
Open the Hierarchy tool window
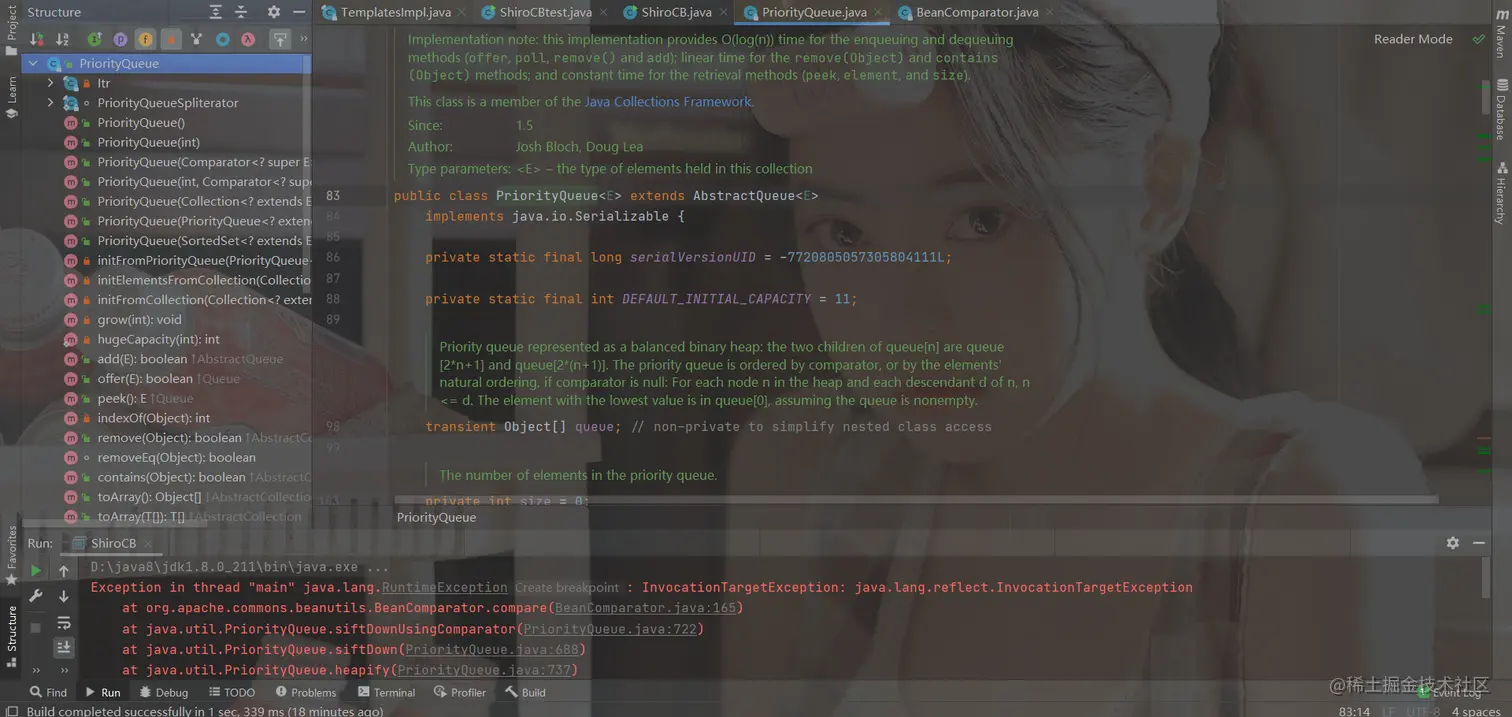1500,193
